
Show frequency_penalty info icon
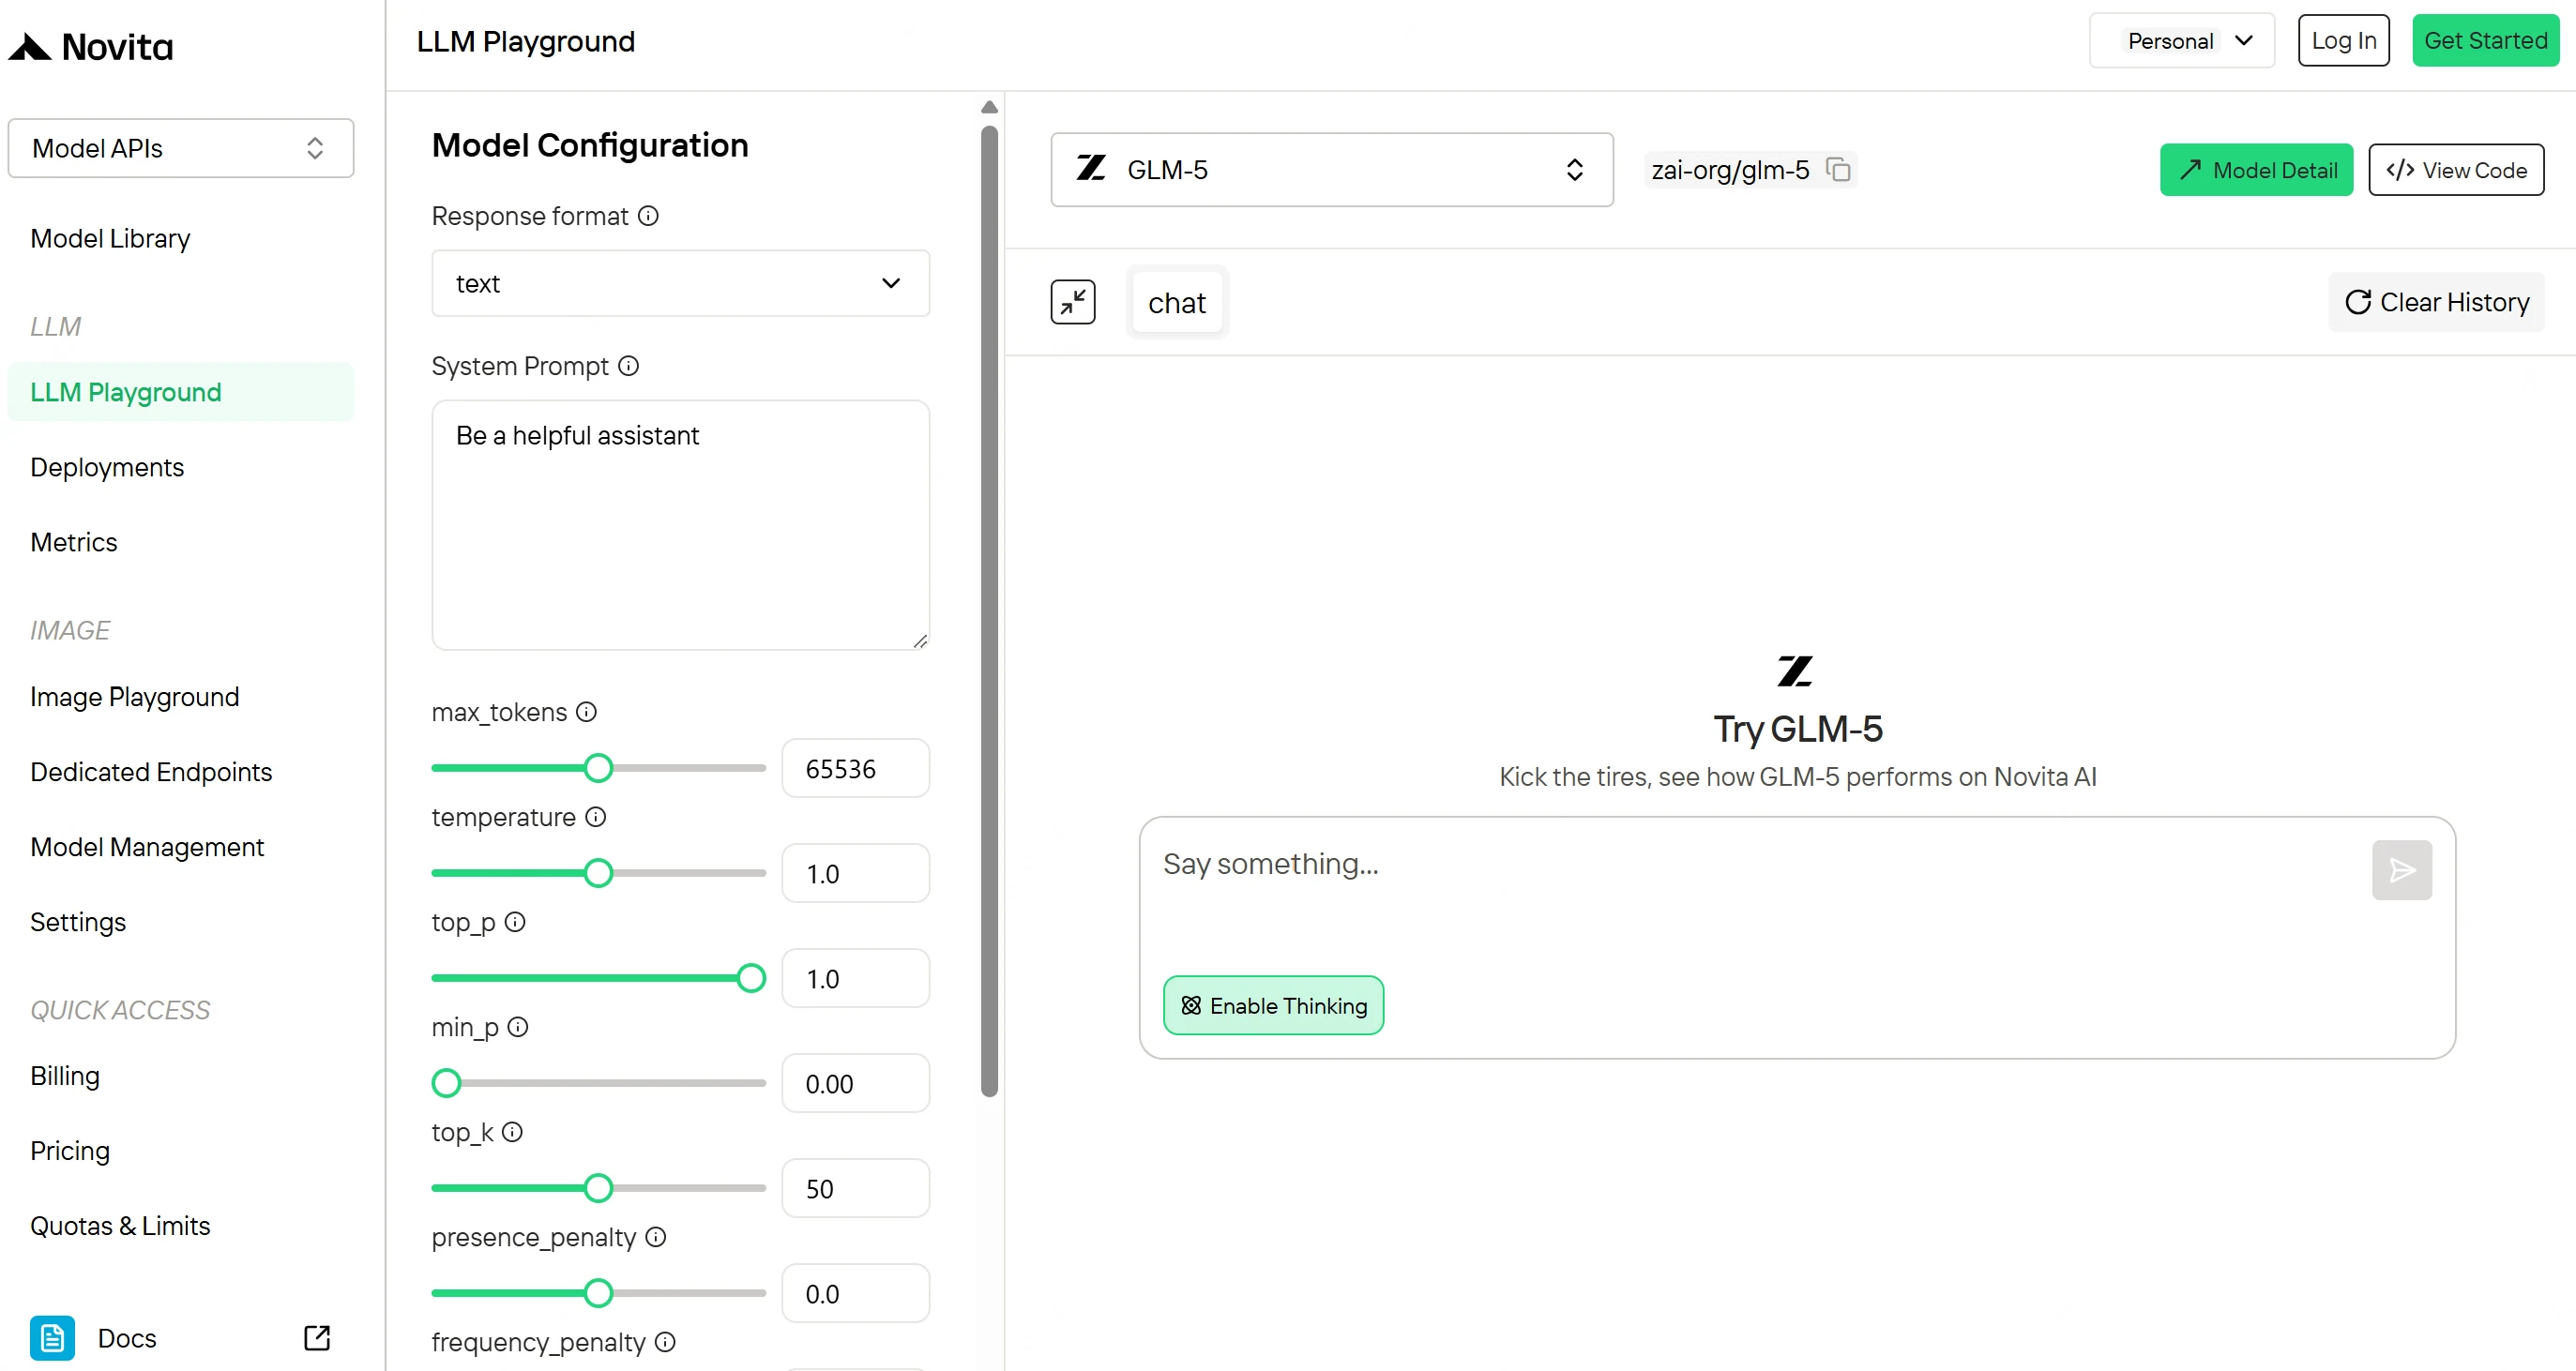click(665, 1341)
